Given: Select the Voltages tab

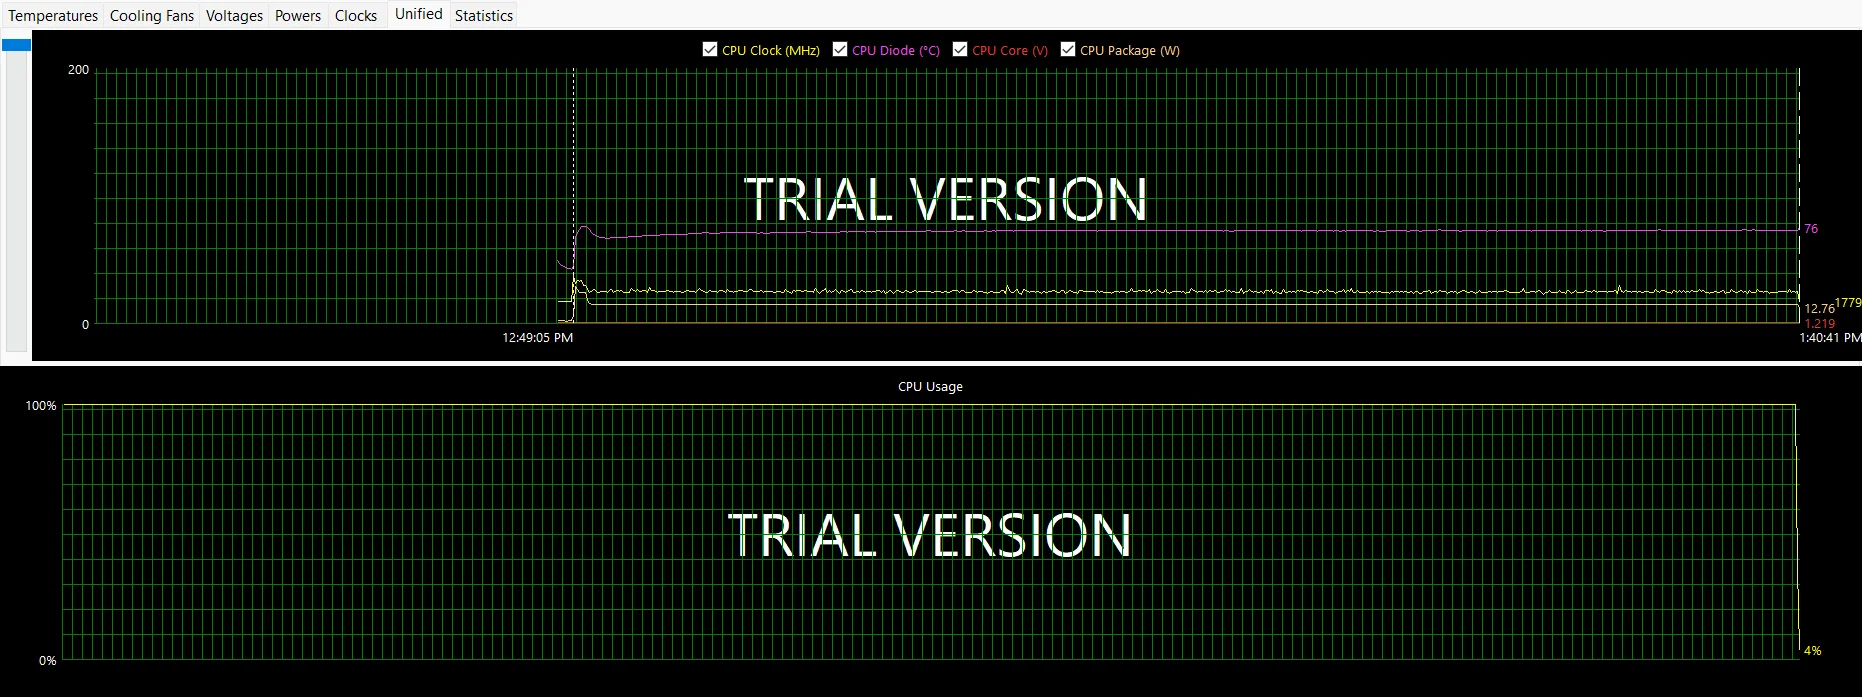Looking at the screenshot, I should pos(234,16).
